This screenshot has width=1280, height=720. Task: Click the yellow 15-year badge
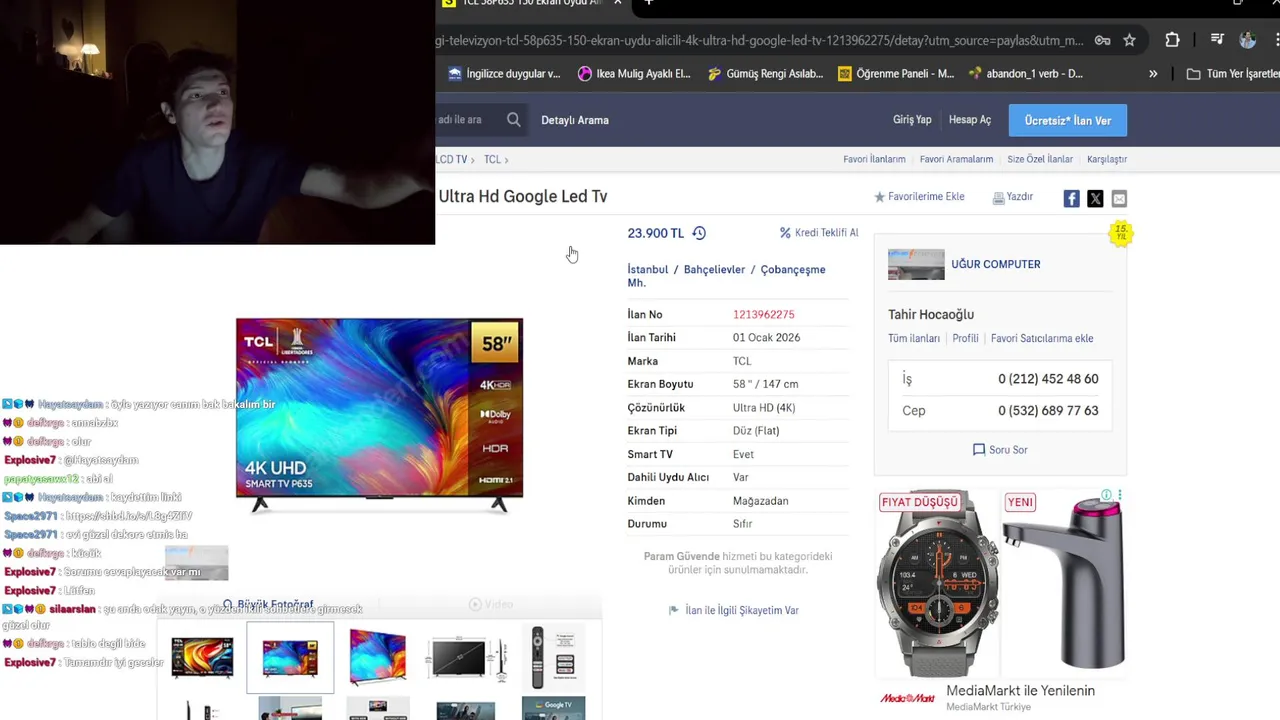coord(1120,233)
